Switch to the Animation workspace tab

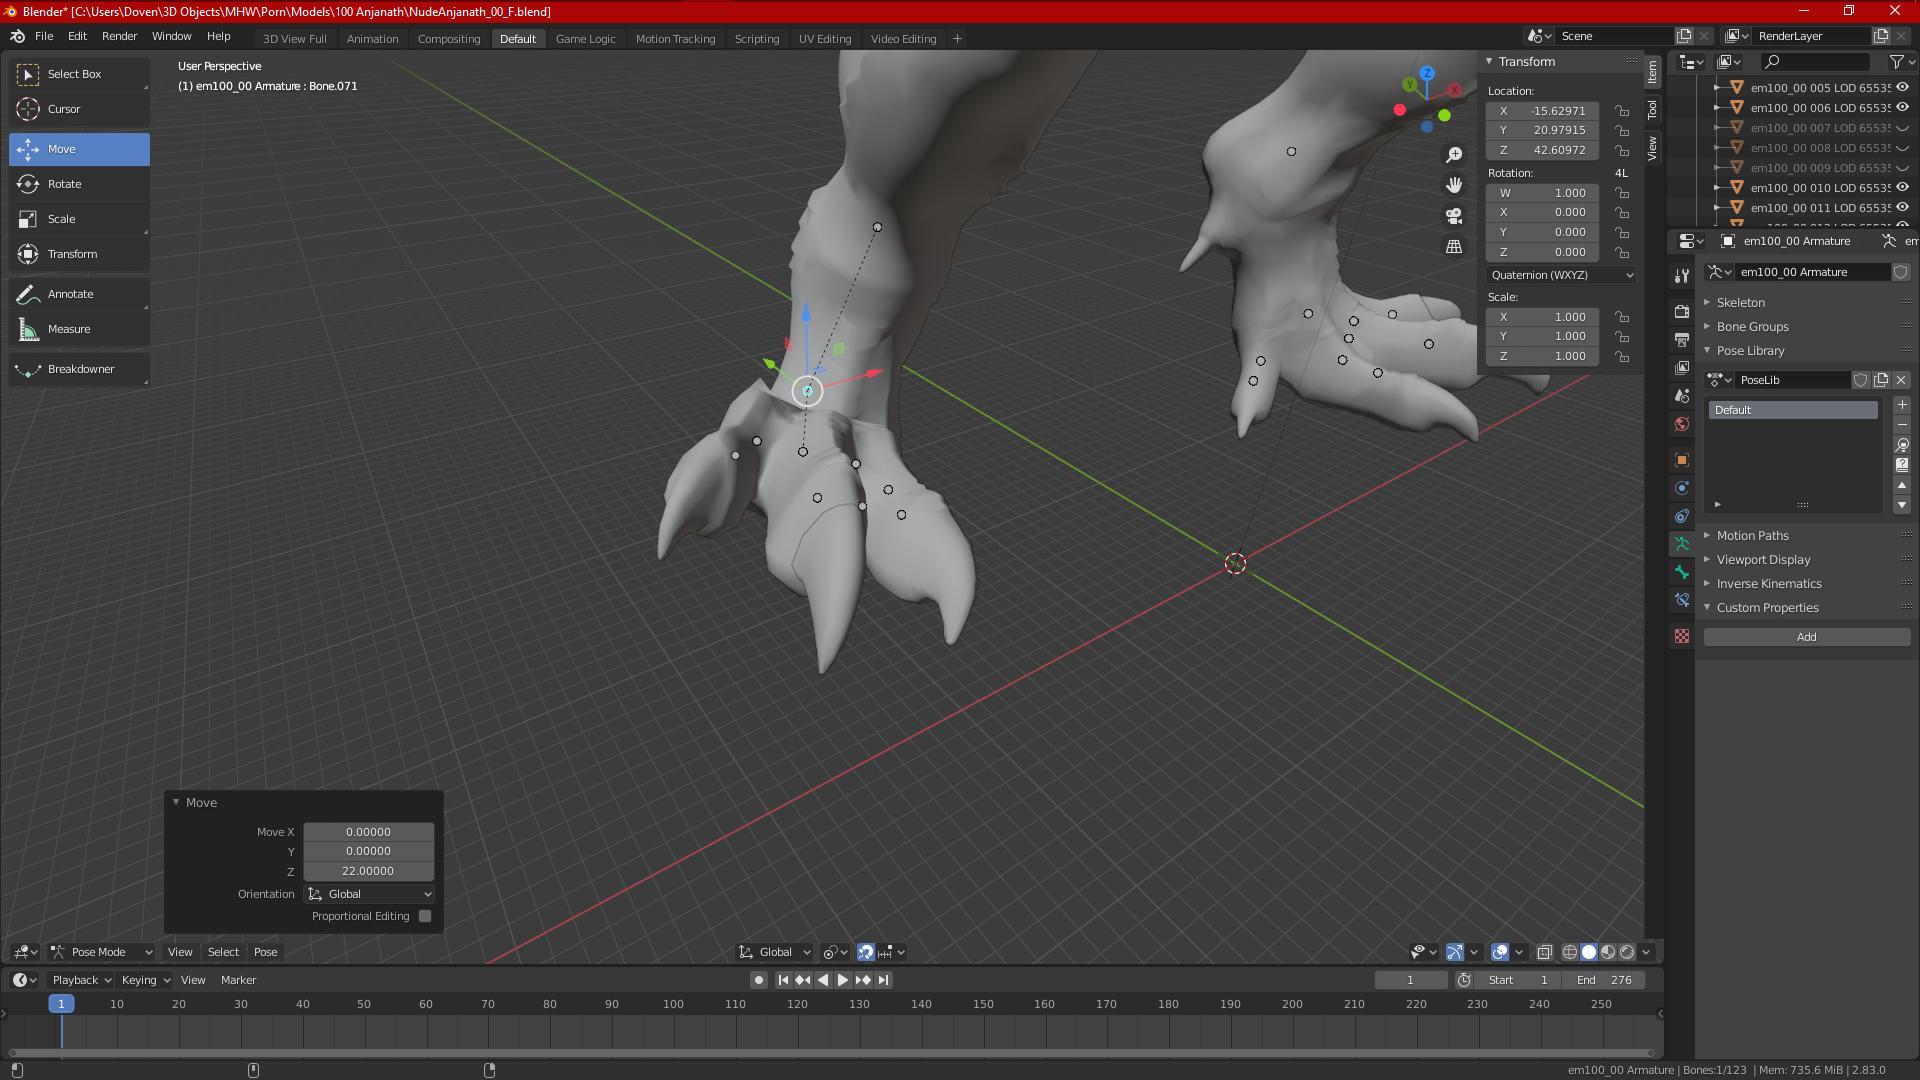(372, 39)
